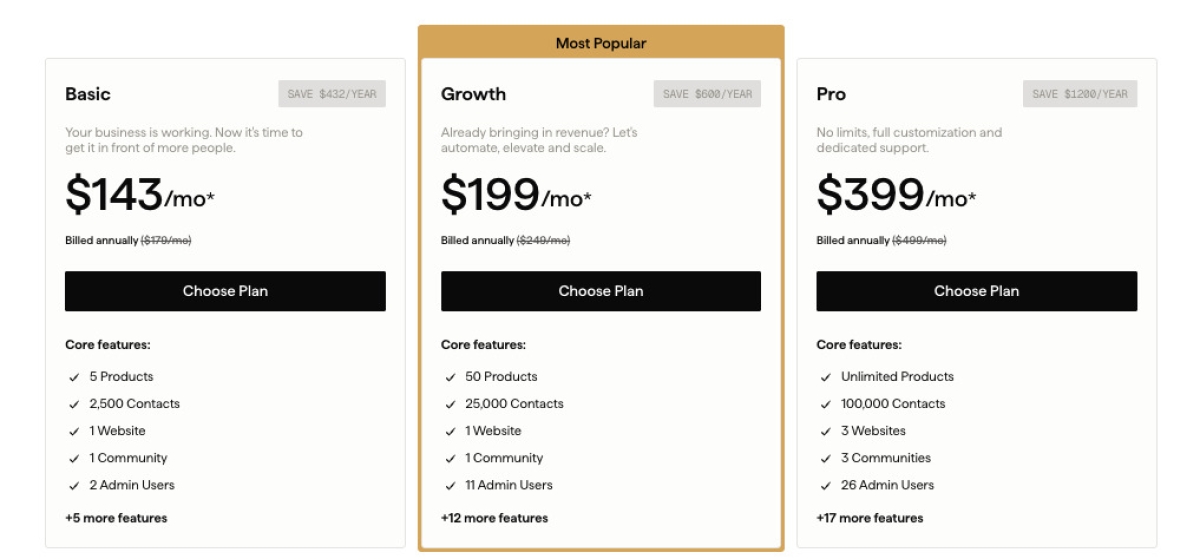The width and height of the screenshot is (1200, 559).
Task: Click the SAVE $600/YEAR badge
Action: [707, 94]
